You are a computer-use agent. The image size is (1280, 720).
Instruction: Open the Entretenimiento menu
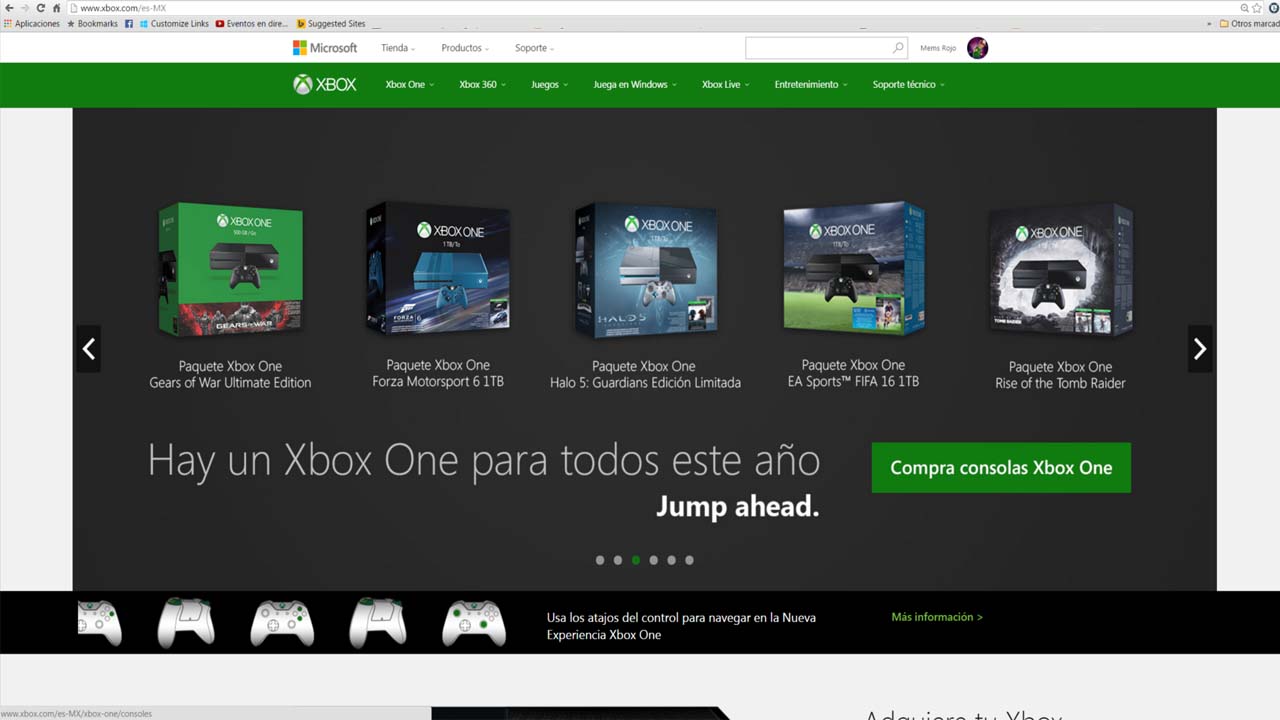click(811, 85)
